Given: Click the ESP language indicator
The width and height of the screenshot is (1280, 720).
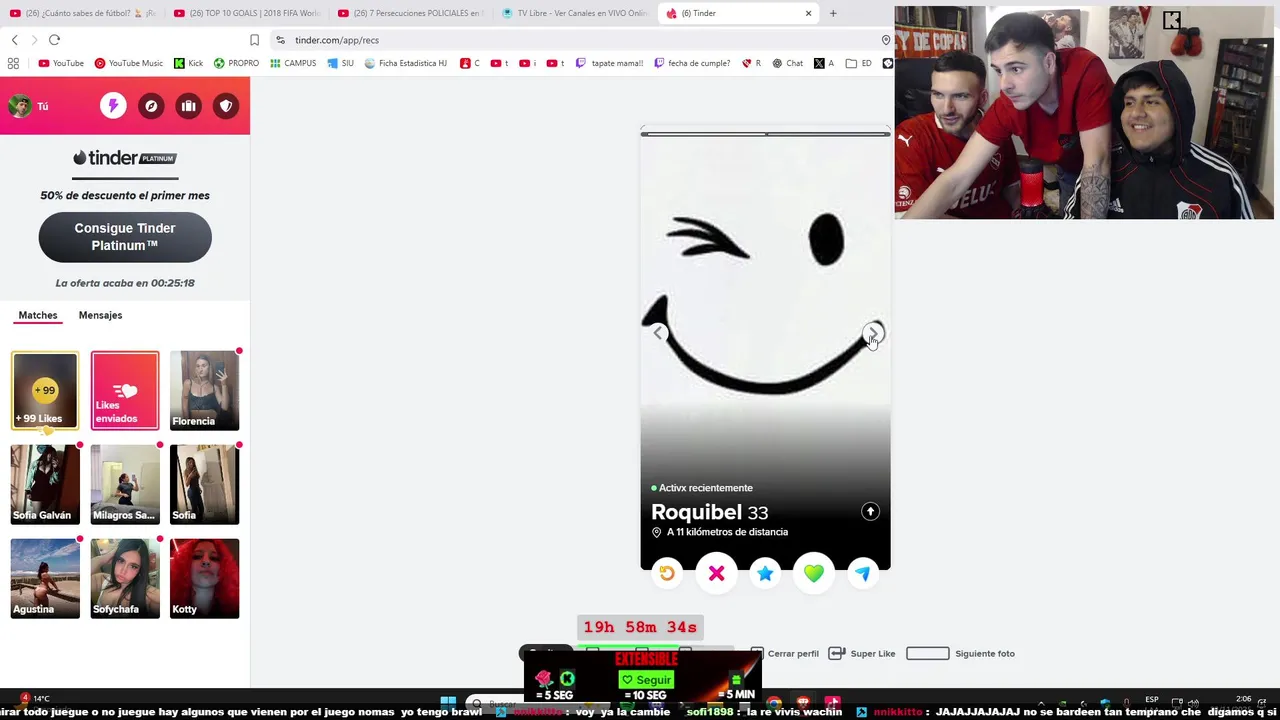Looking at the screenshot, I should pyautogui.click(x=1152, y=700).
